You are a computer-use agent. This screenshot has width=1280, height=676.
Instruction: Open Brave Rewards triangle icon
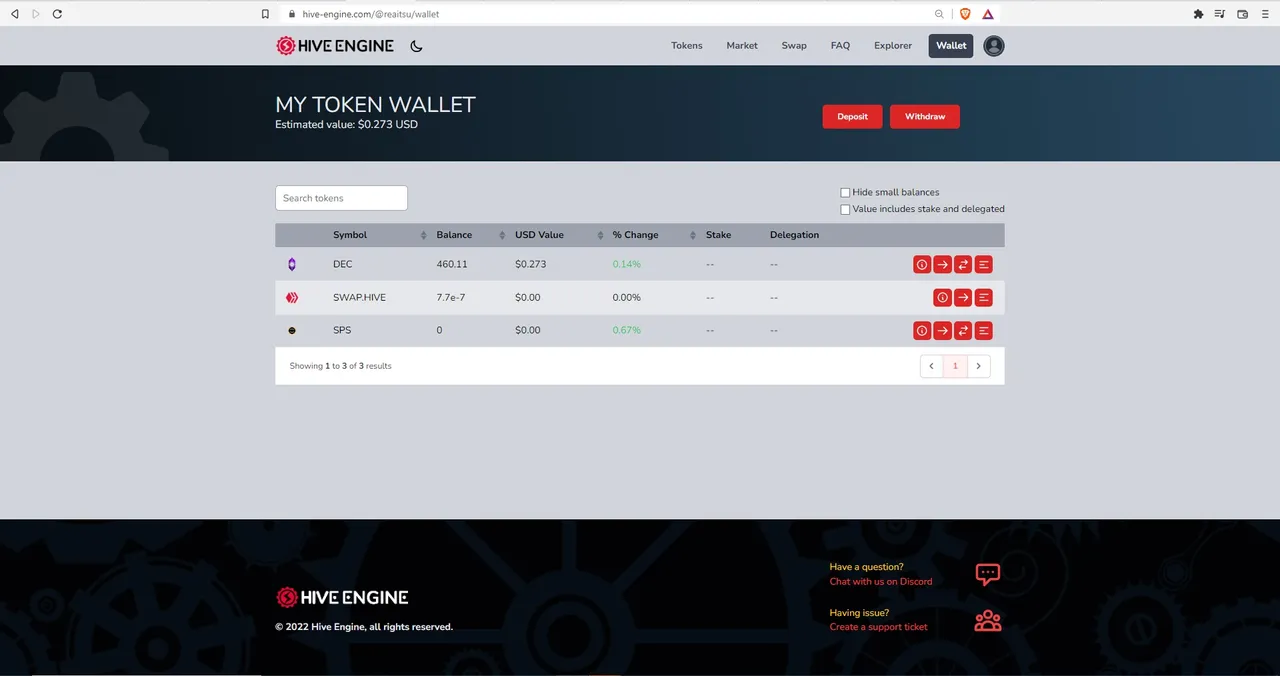[x=988, y=14]
